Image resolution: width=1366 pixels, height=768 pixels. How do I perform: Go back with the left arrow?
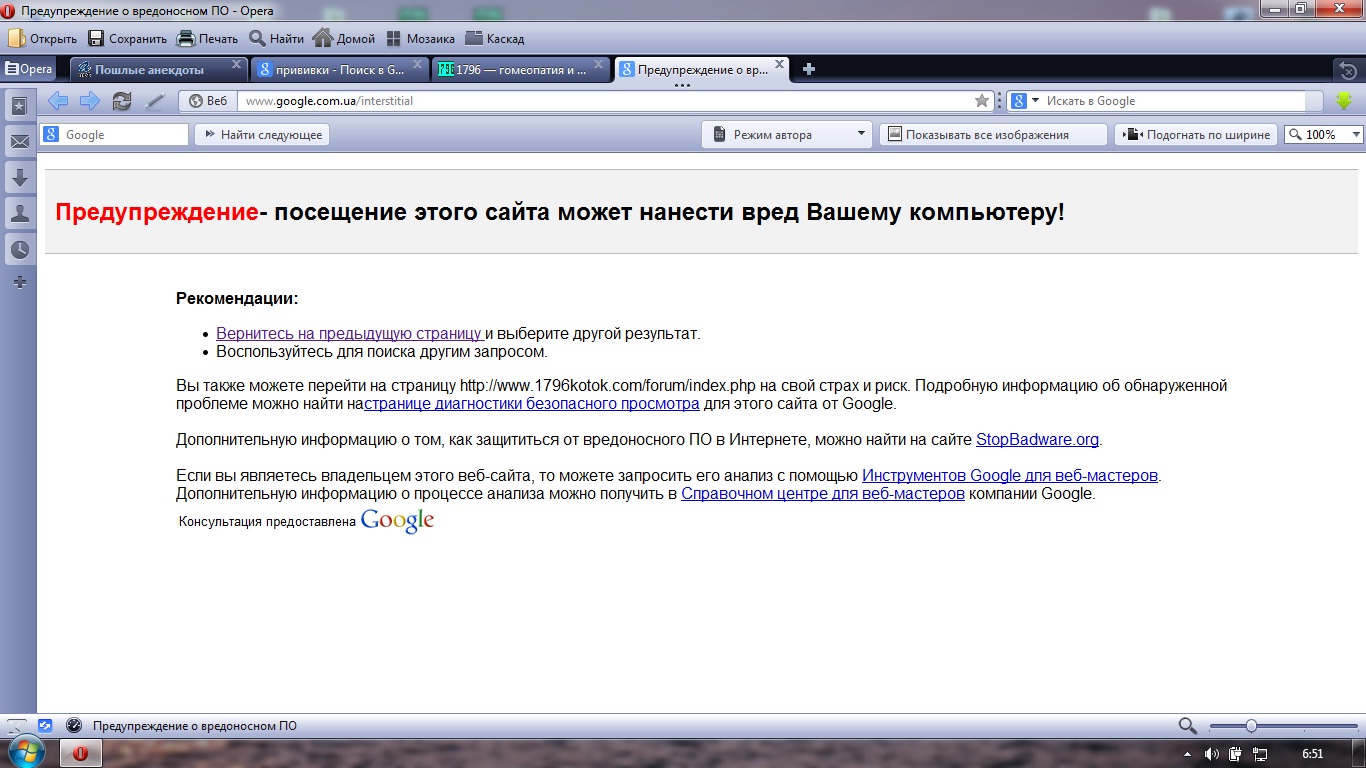click(58, 100)
